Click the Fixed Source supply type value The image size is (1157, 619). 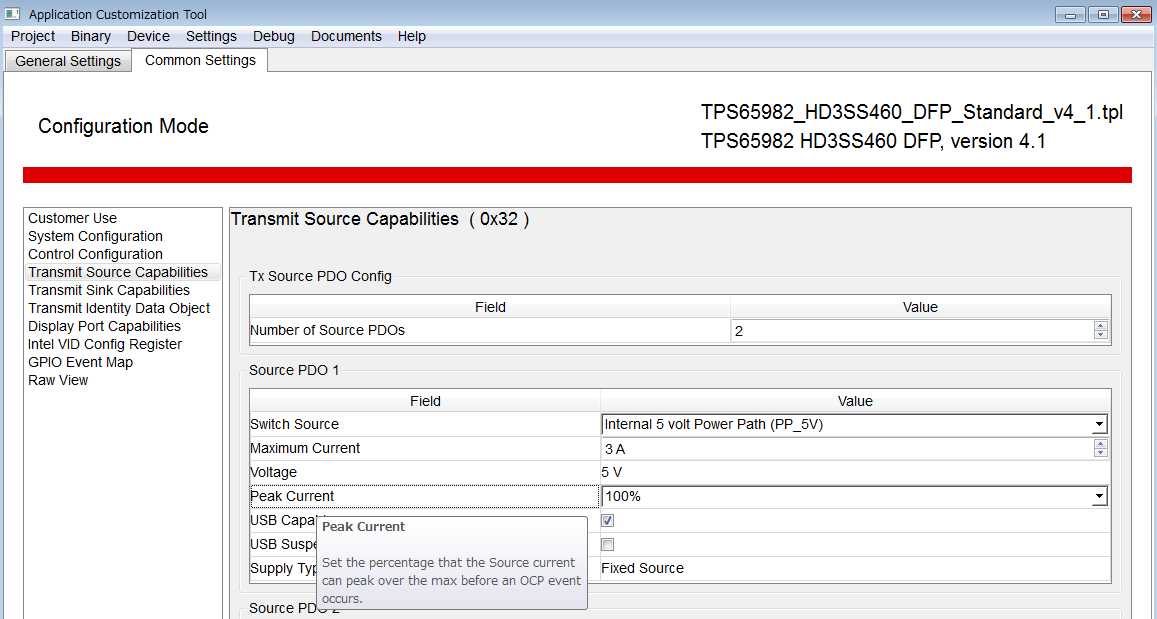coord(643,568)
